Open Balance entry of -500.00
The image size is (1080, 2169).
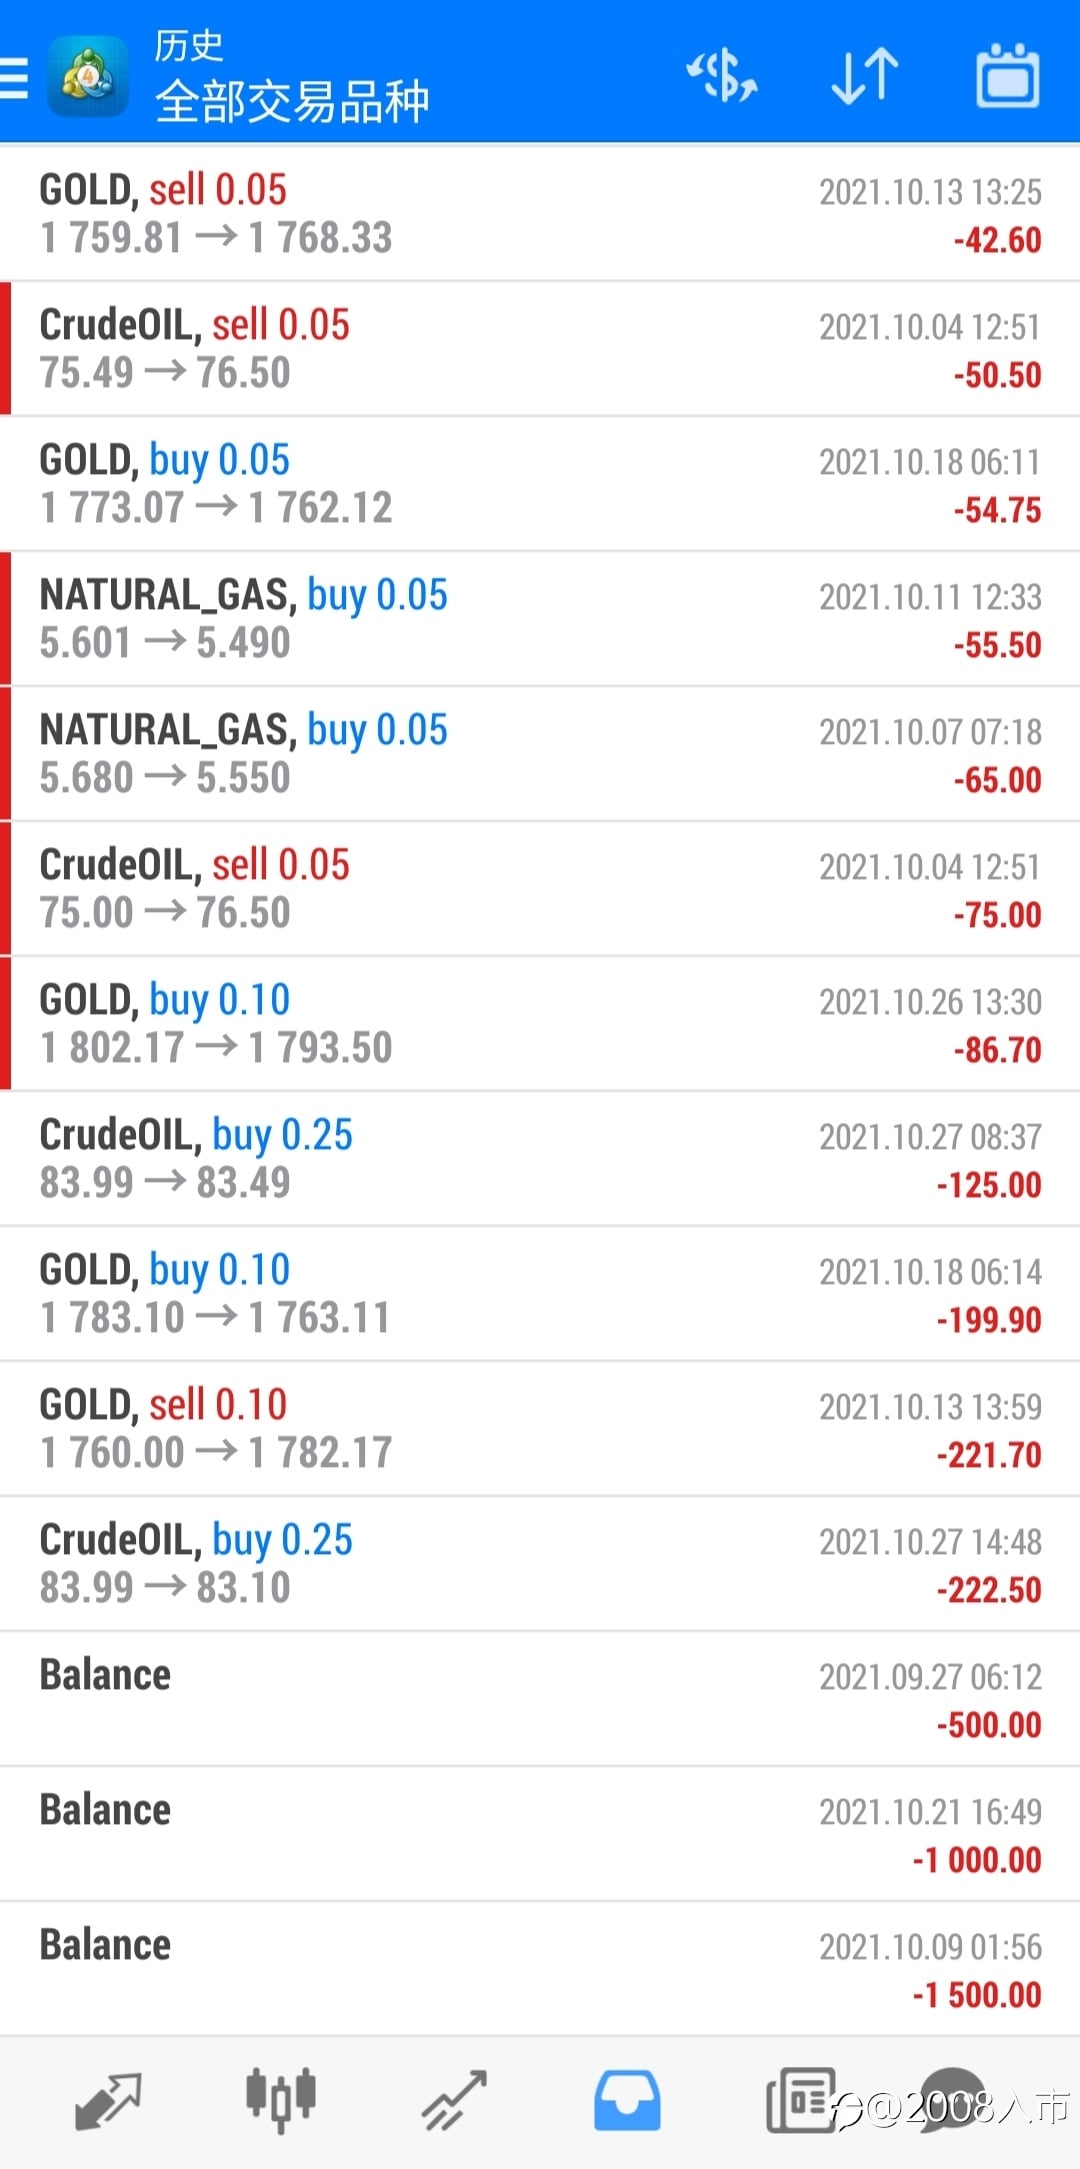point(540,1699)
